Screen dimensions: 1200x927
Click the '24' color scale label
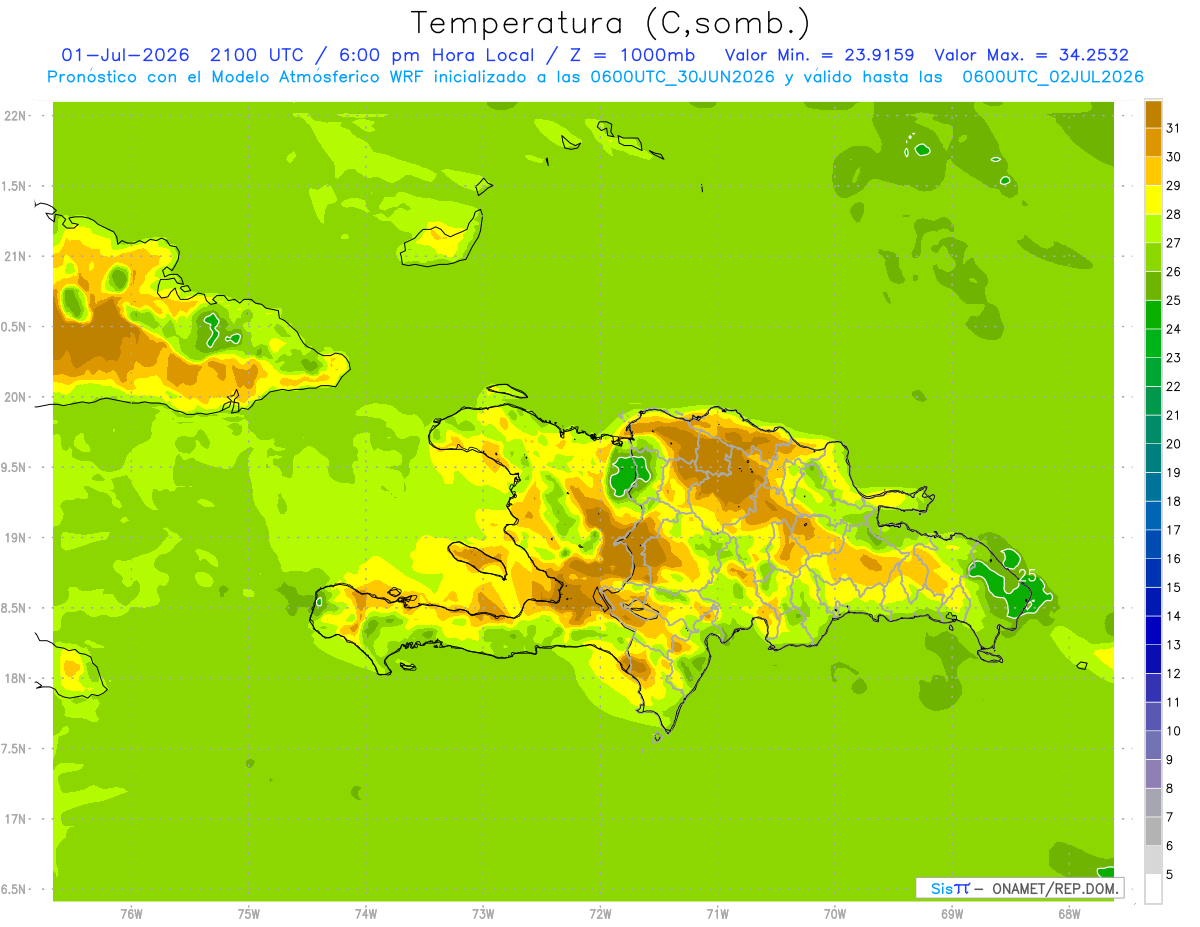[1174, 329]
